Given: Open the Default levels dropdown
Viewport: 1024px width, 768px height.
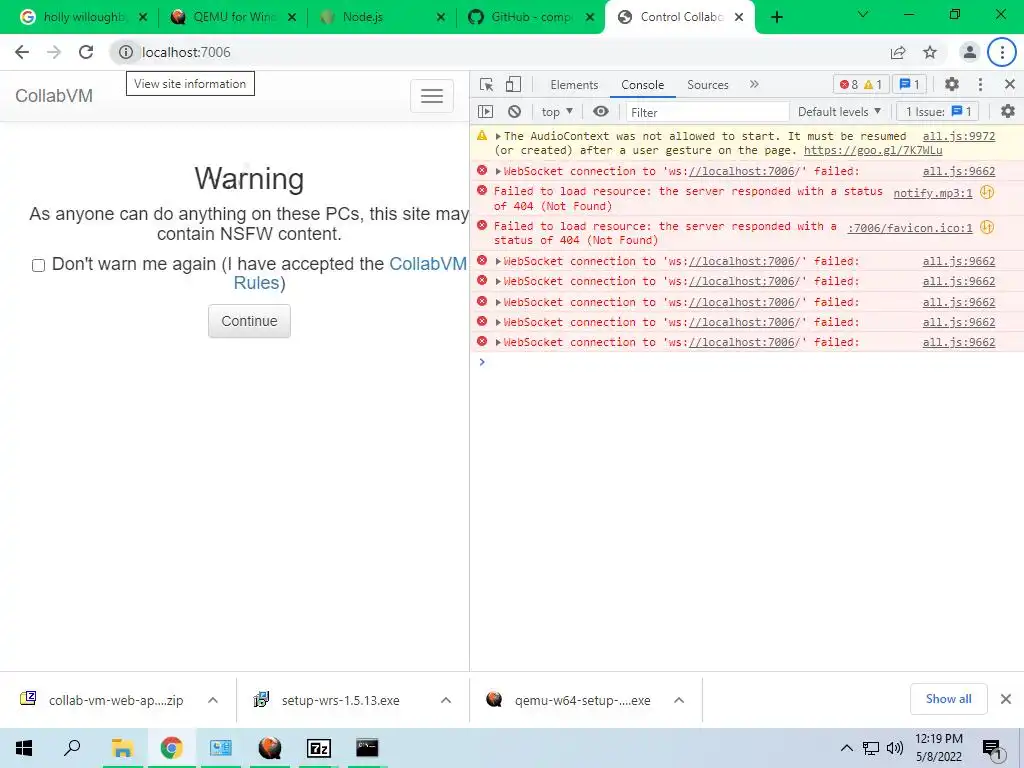Looking at the screenshot, I should tap(839, 112).
